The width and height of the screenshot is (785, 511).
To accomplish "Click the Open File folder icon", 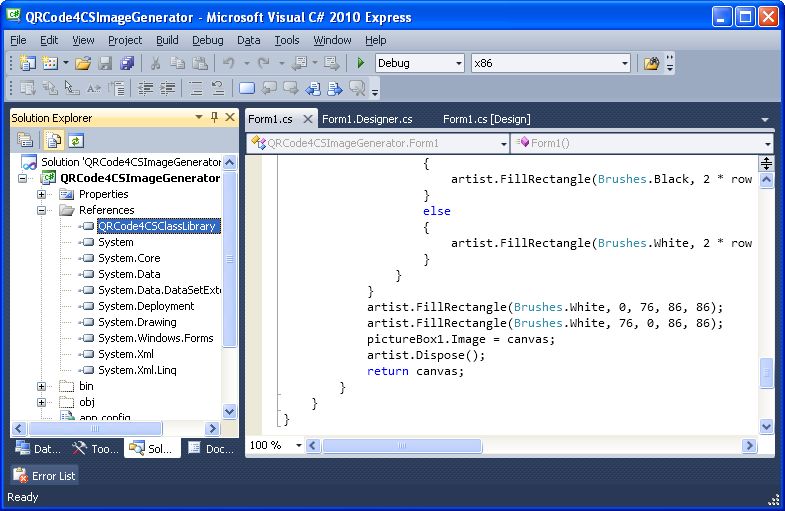I will click(83, 63).
